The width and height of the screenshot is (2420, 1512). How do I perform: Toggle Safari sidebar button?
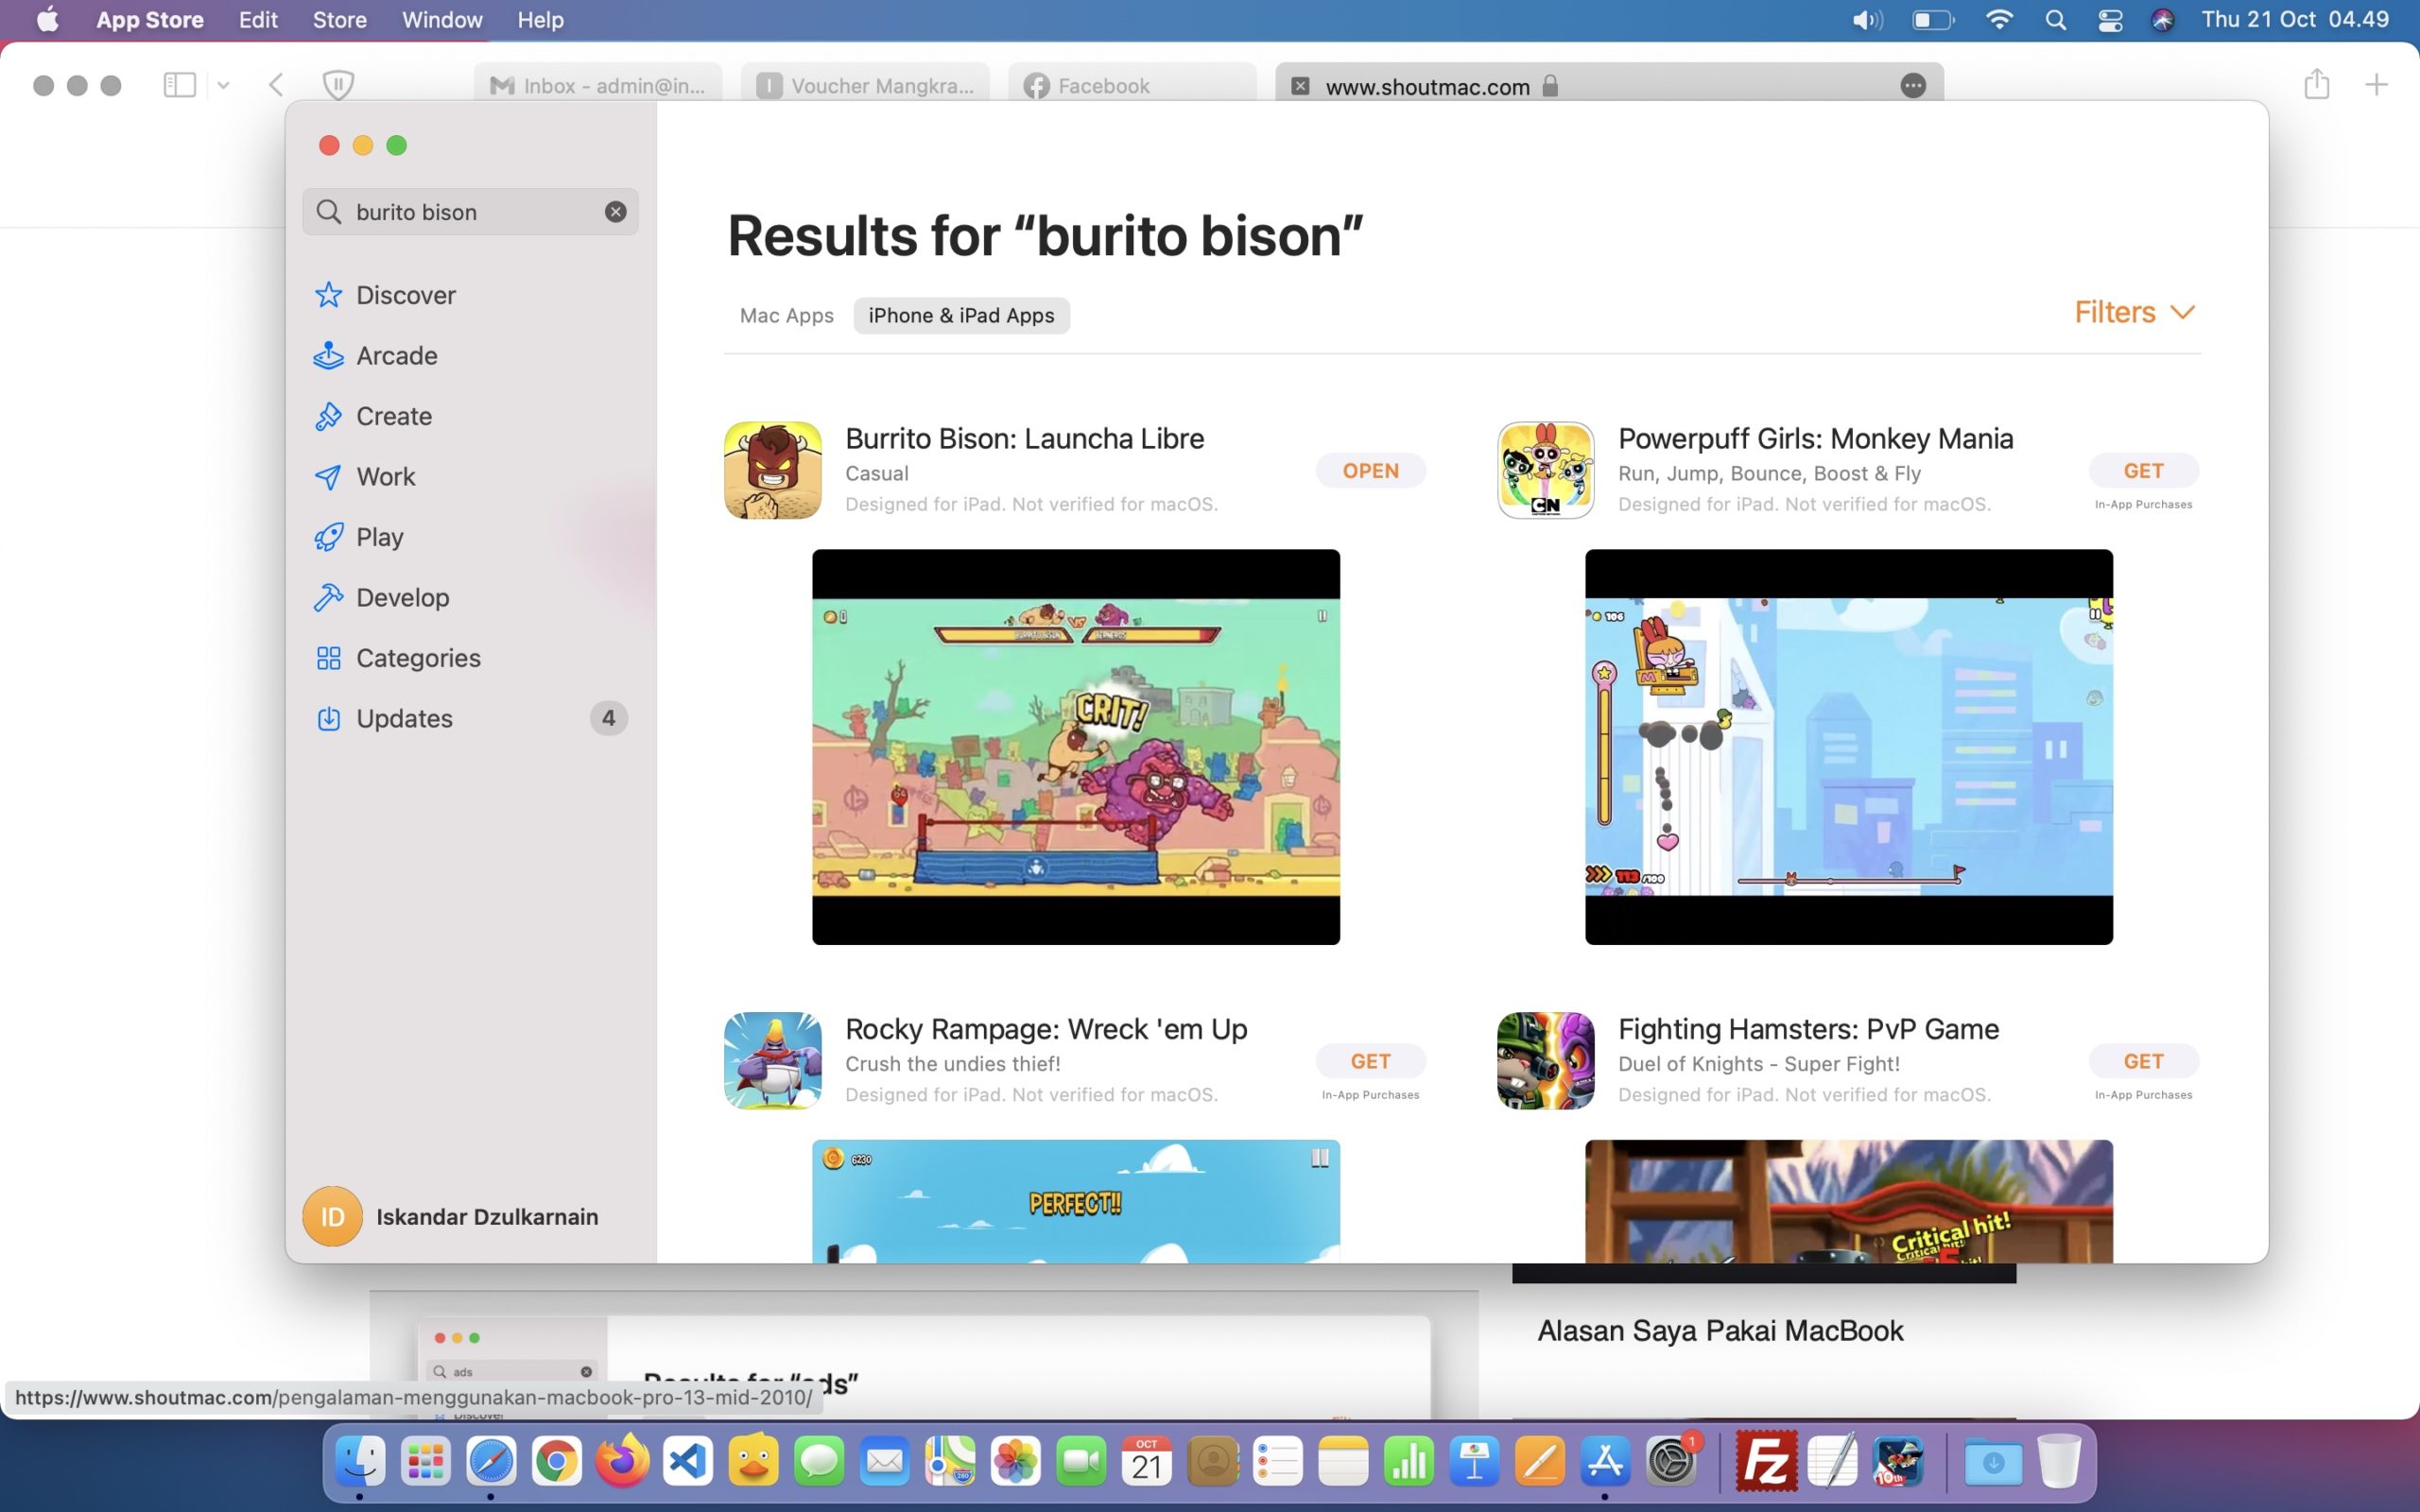click(180, 85)
